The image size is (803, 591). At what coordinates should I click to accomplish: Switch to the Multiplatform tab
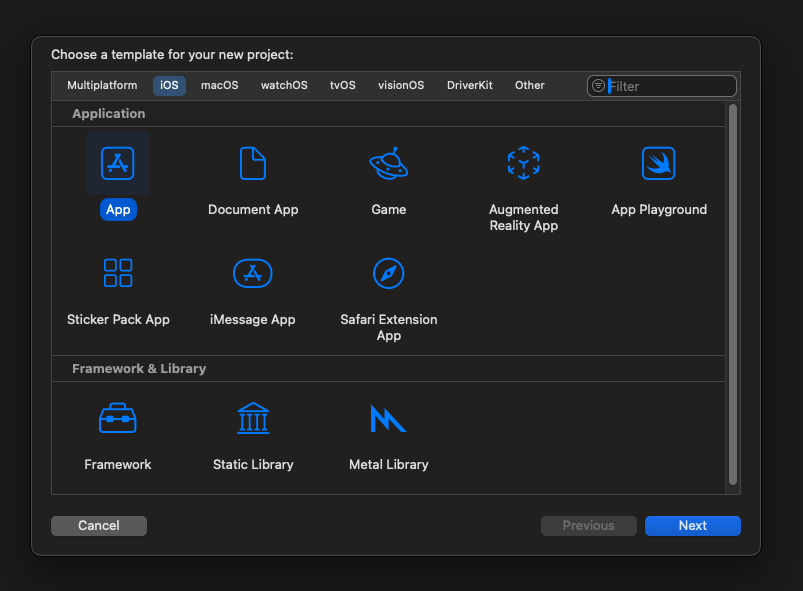pyautogui.click(x=102, y=86)
